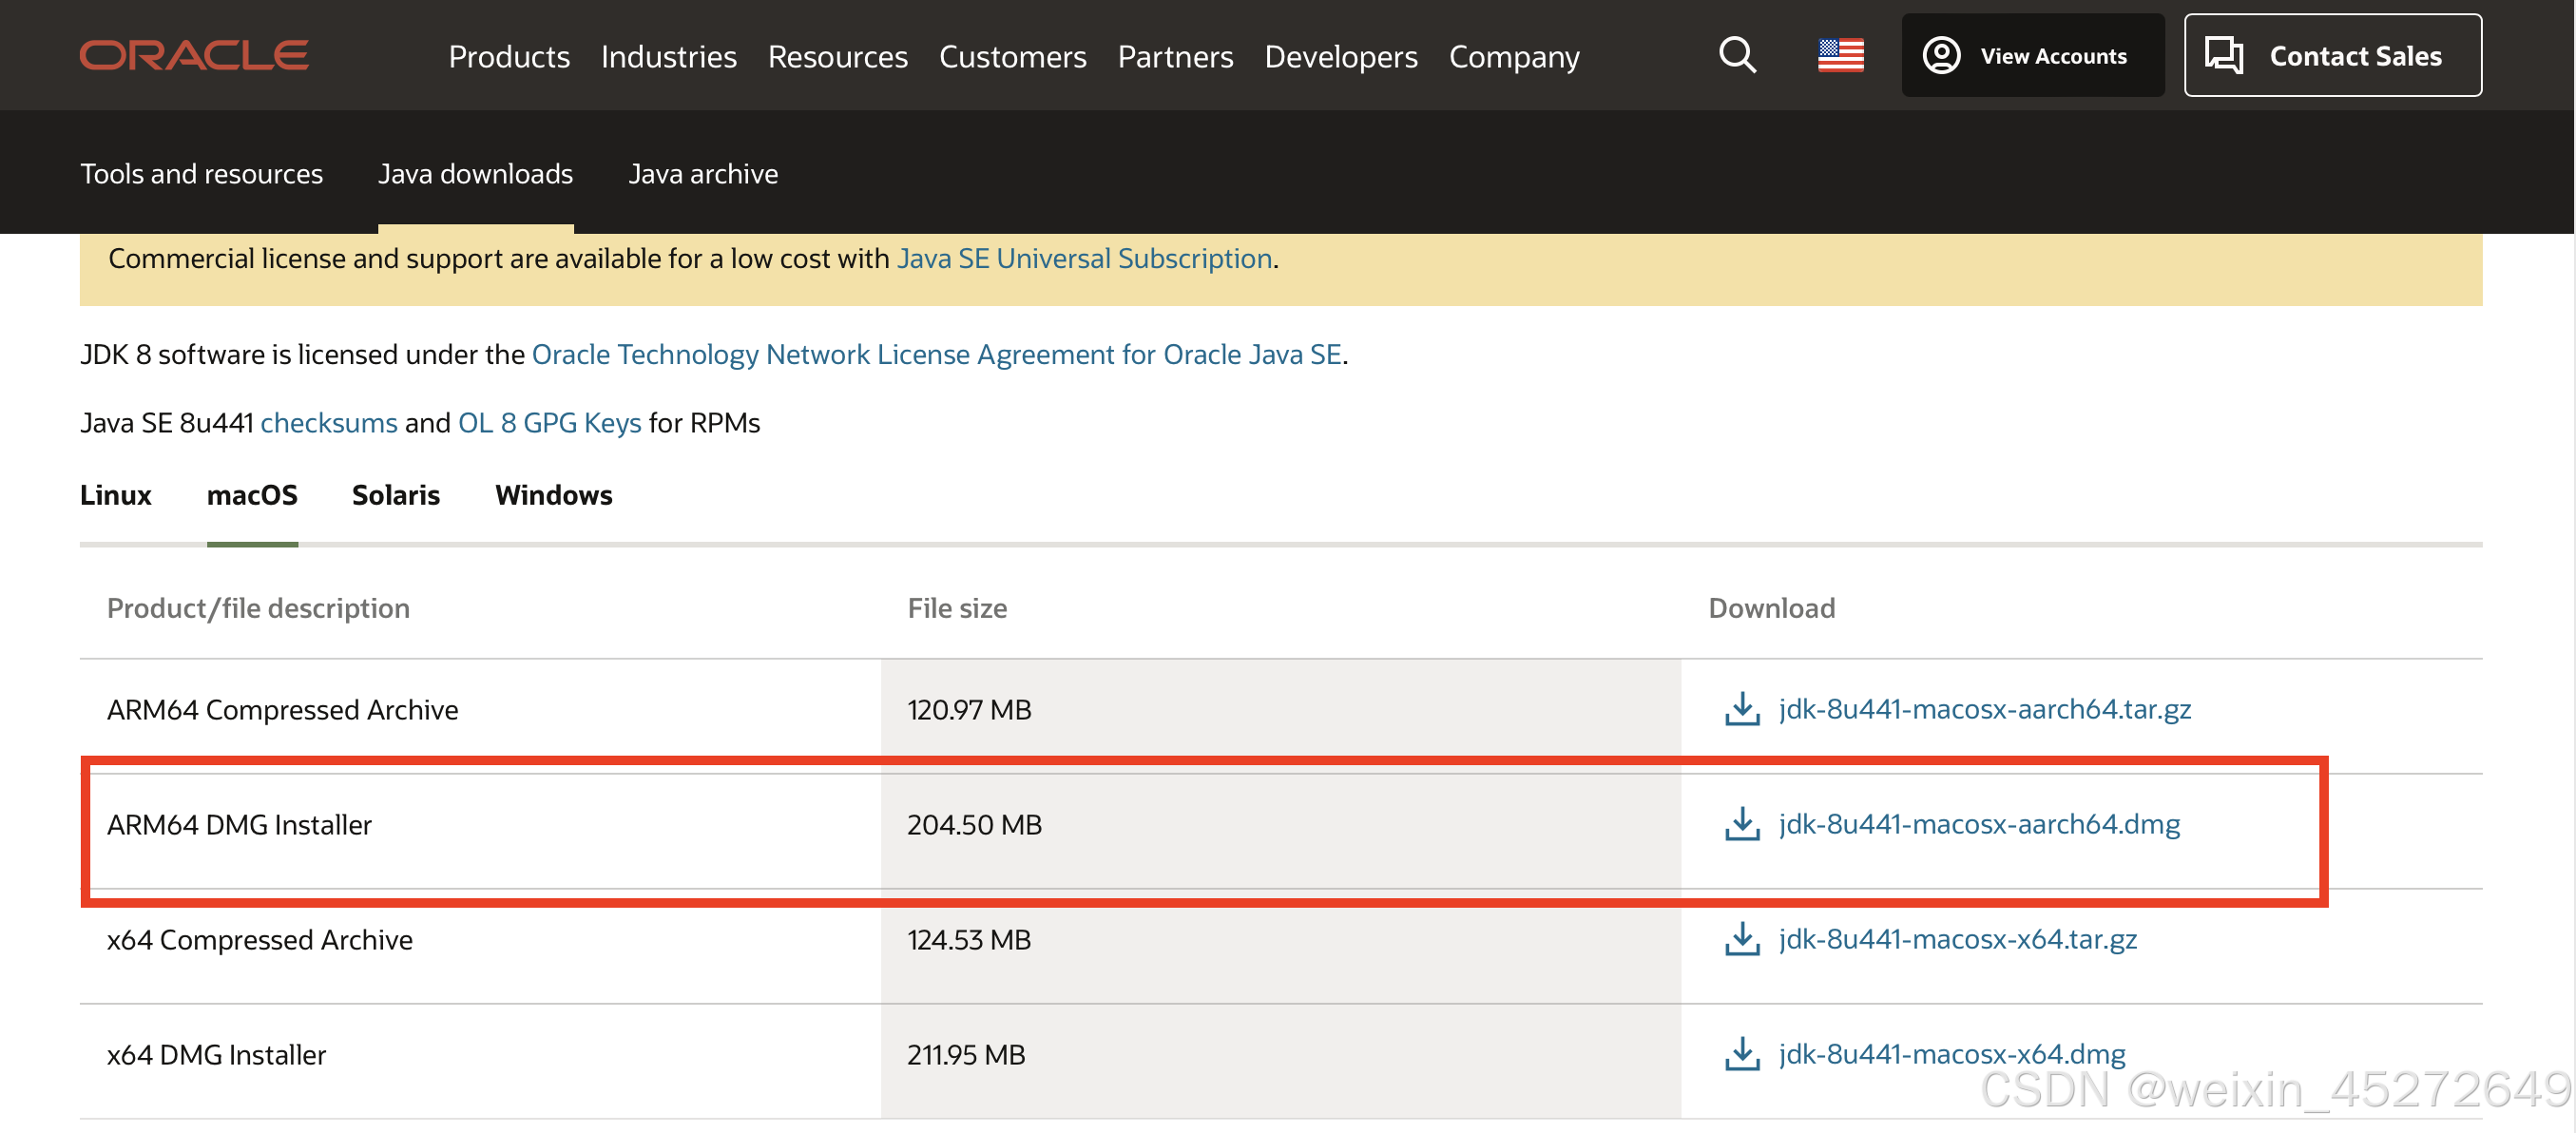Click the US flag country selector
Screen dimensions: 2576x1133
(1840, 55)
